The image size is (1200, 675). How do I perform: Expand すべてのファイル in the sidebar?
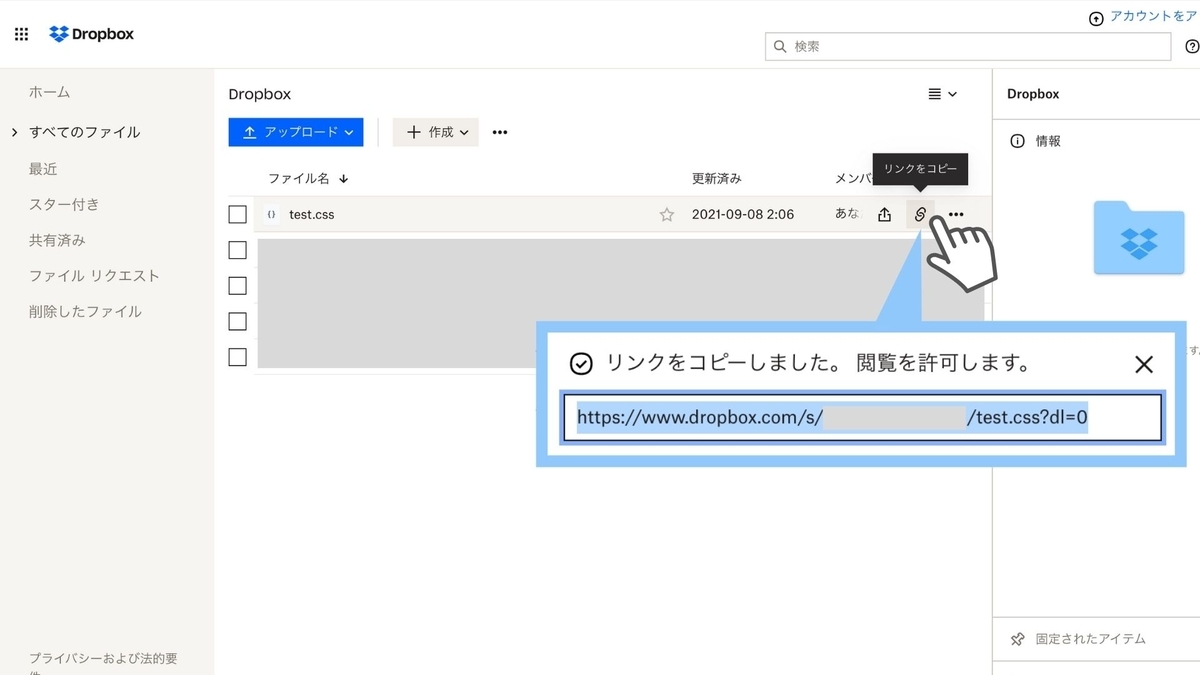14,131
